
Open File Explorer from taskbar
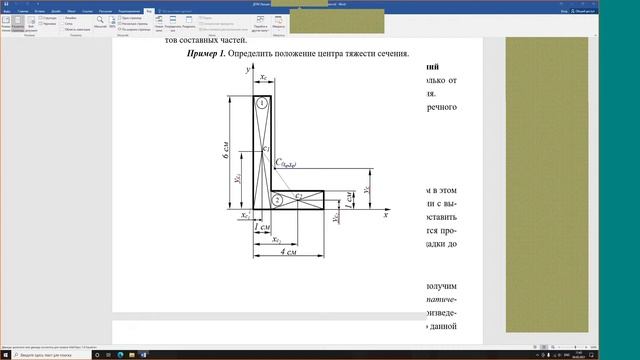pyautogui.click(x=132, y=355)
